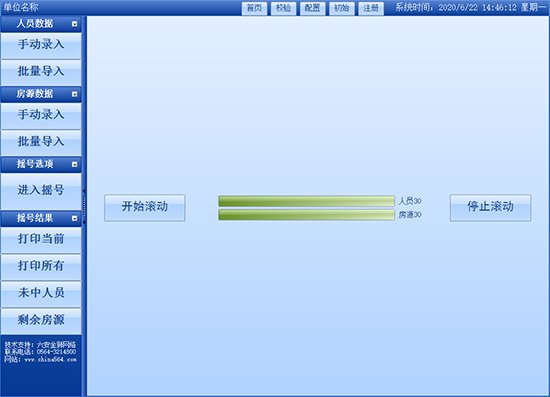Open the 初始 tab

[x=342, y=8]
